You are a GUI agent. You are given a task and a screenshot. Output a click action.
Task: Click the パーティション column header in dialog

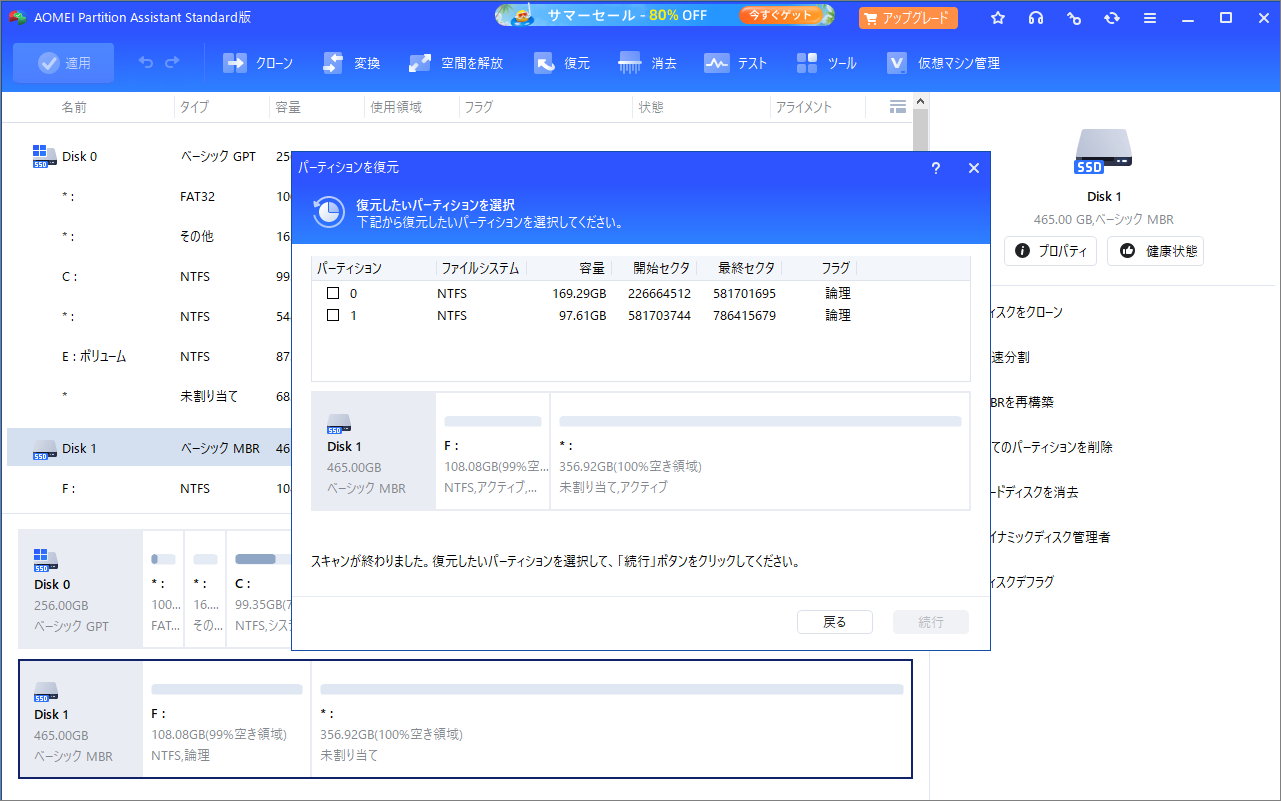click(x=350, y=268)
